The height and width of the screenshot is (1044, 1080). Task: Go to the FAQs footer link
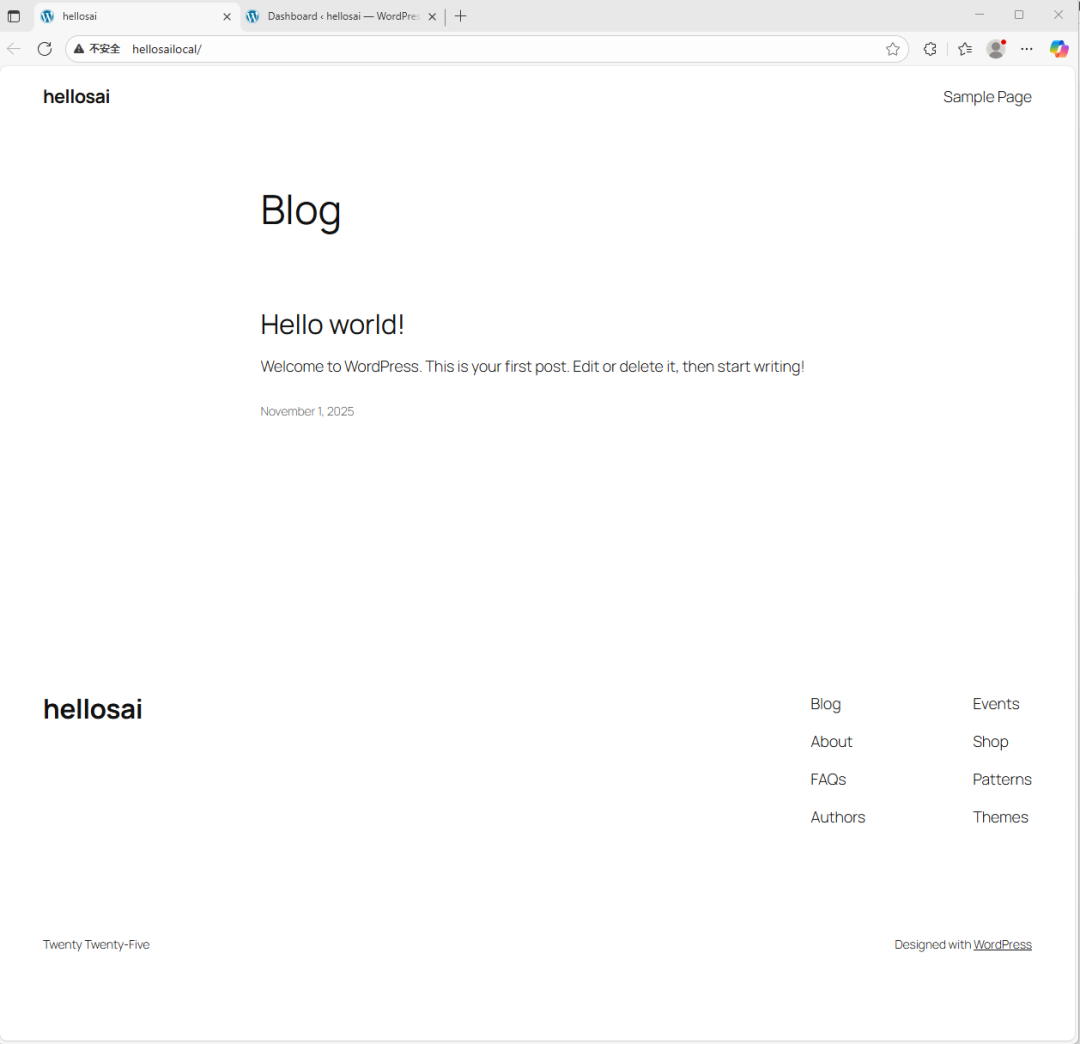[x=828, y=779]
